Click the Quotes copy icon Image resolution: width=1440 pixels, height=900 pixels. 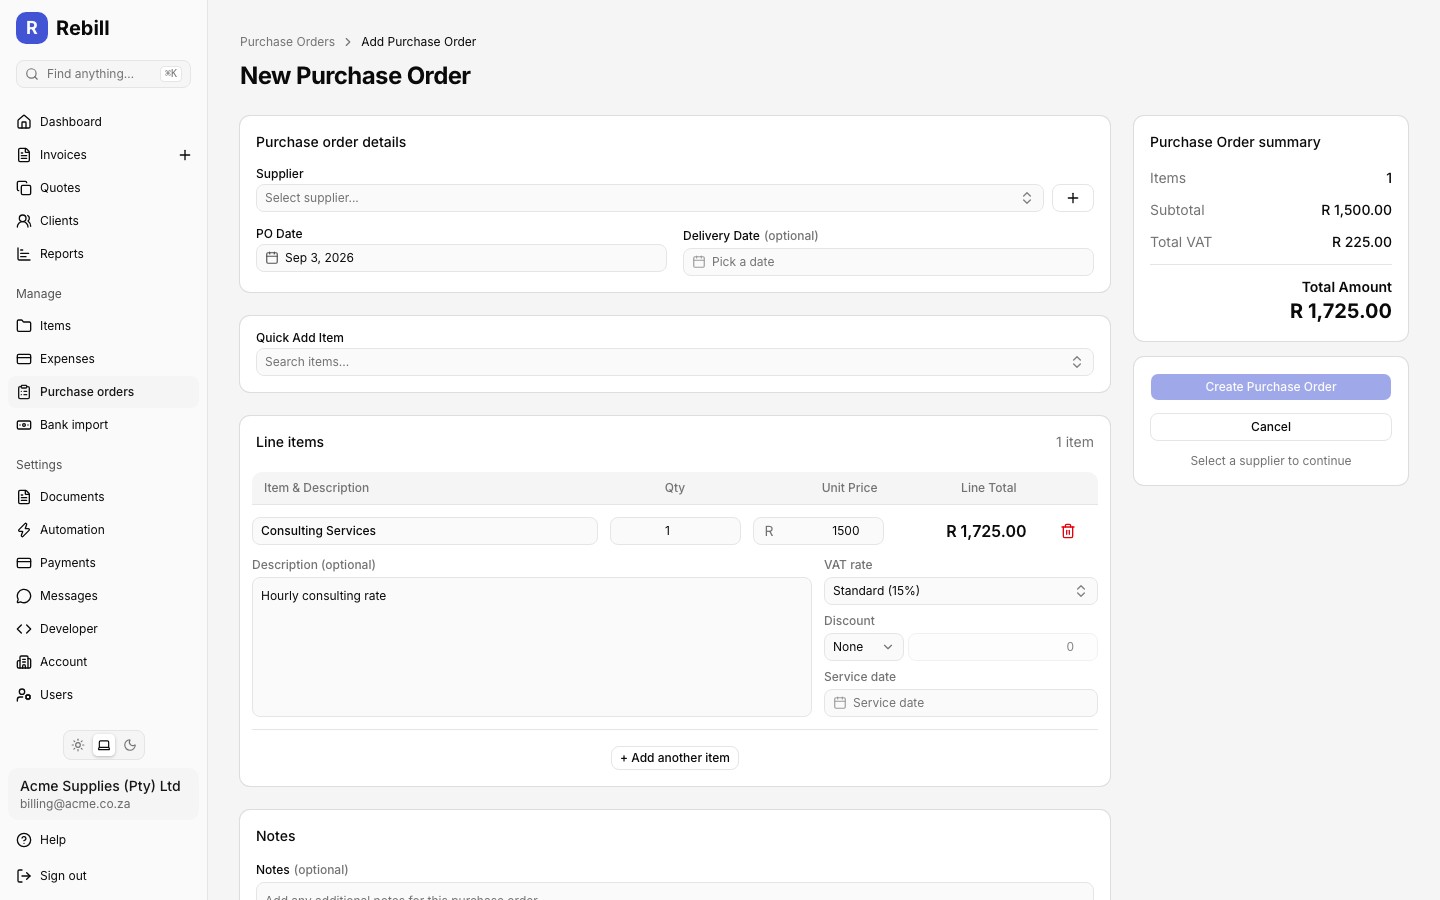pyautogui.click(x=24, y=188)
